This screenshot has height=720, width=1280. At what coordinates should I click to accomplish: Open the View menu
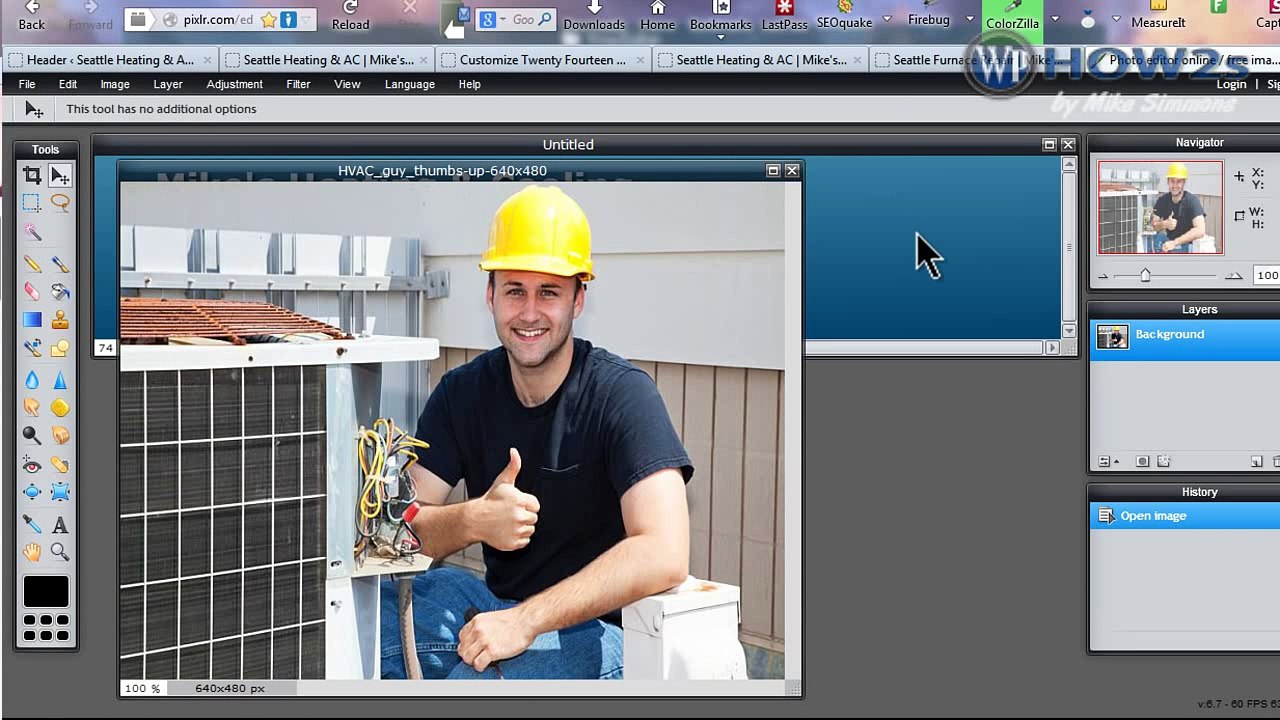click(x=347, y=84)
